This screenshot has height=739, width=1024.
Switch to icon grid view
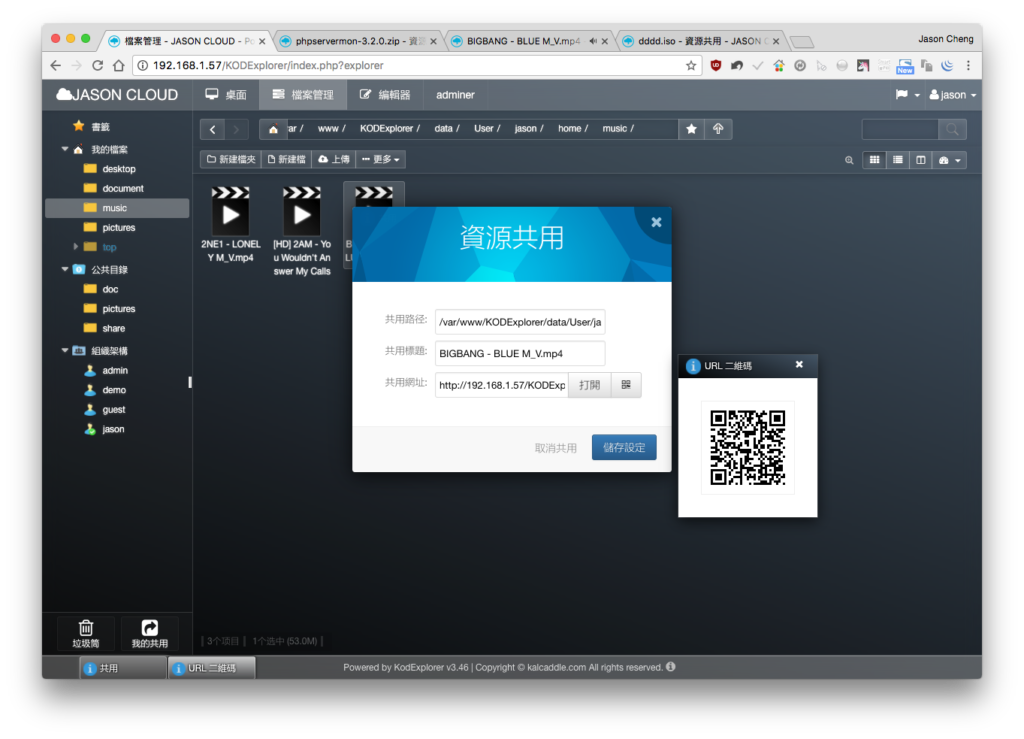click(874, 160)
